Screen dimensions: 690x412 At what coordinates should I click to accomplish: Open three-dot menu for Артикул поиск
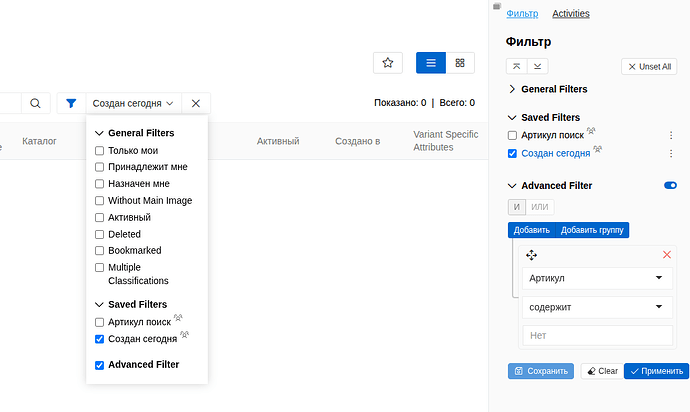point(671,136)
